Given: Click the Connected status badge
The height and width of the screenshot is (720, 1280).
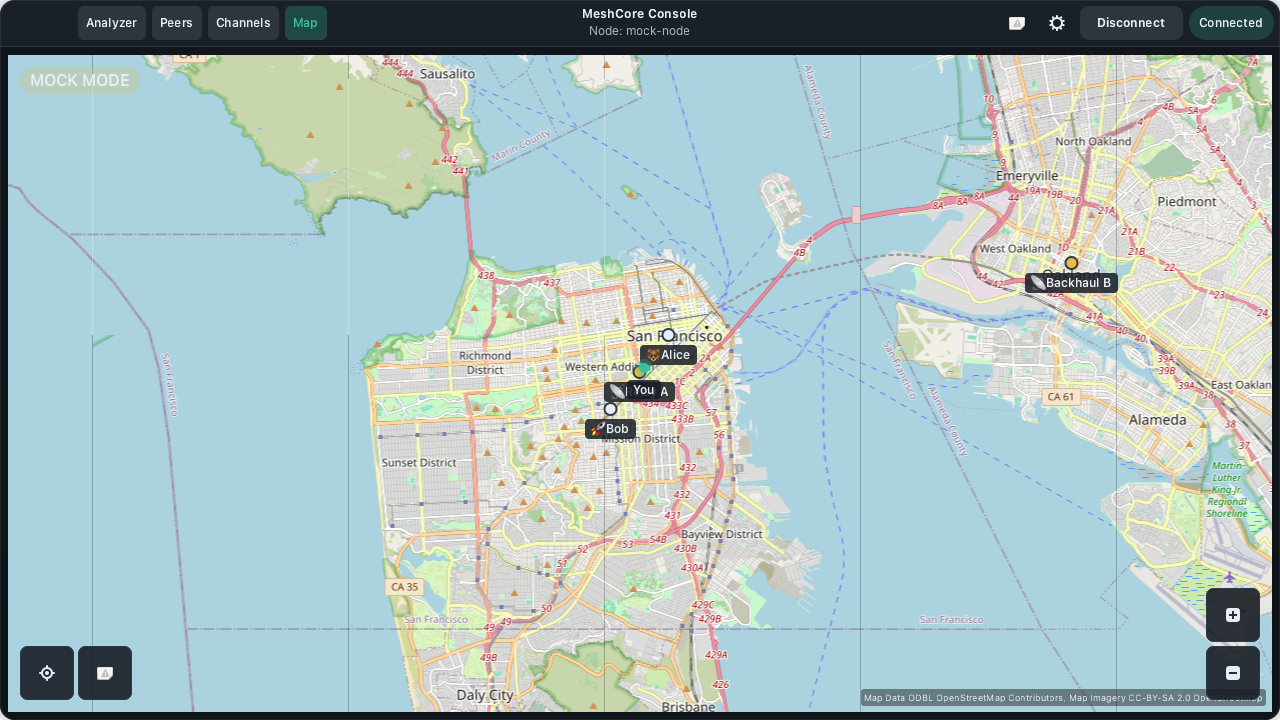Looking at the screenshot, I should click(x=1230, y=23).
